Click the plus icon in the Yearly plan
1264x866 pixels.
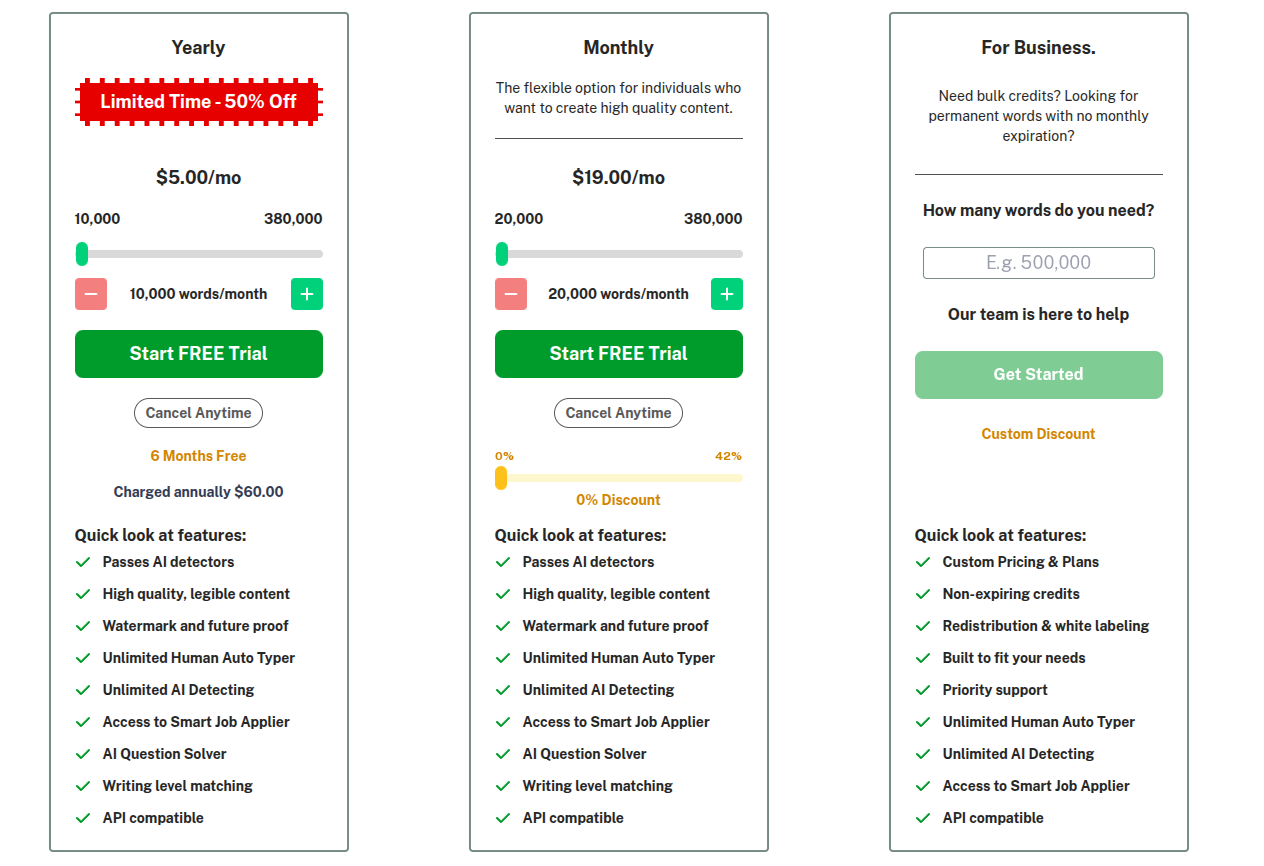(307, 294)
